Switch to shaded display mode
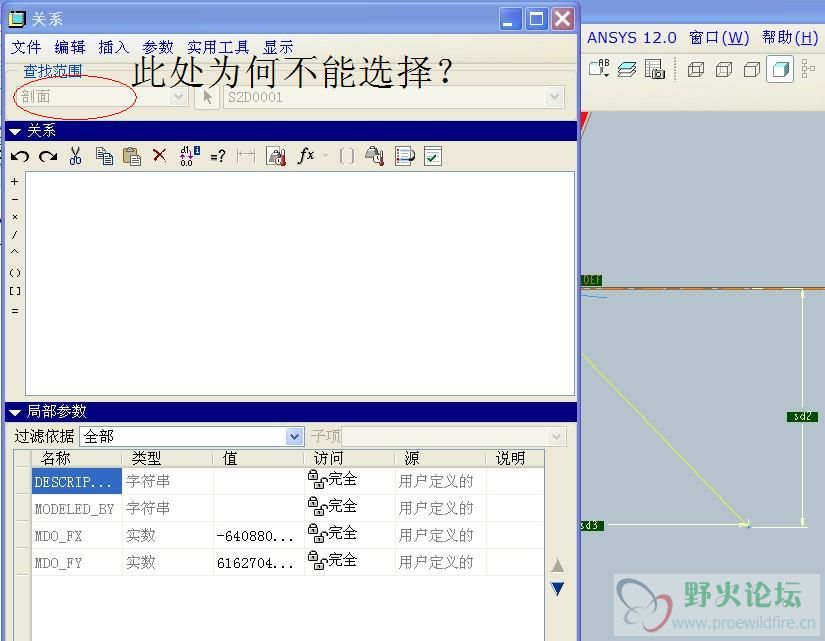825x641 pixels. (780, 69)
